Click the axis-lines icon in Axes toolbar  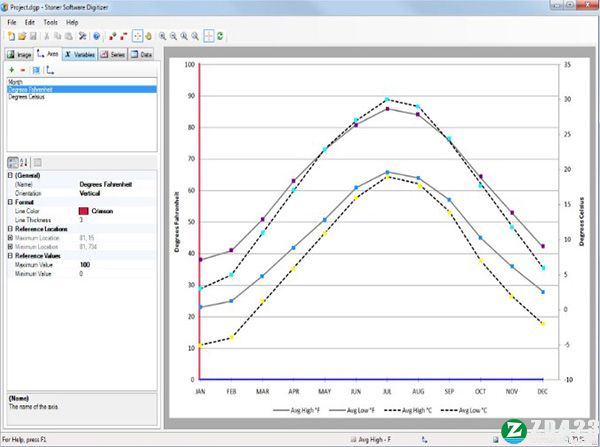[50, 70]
